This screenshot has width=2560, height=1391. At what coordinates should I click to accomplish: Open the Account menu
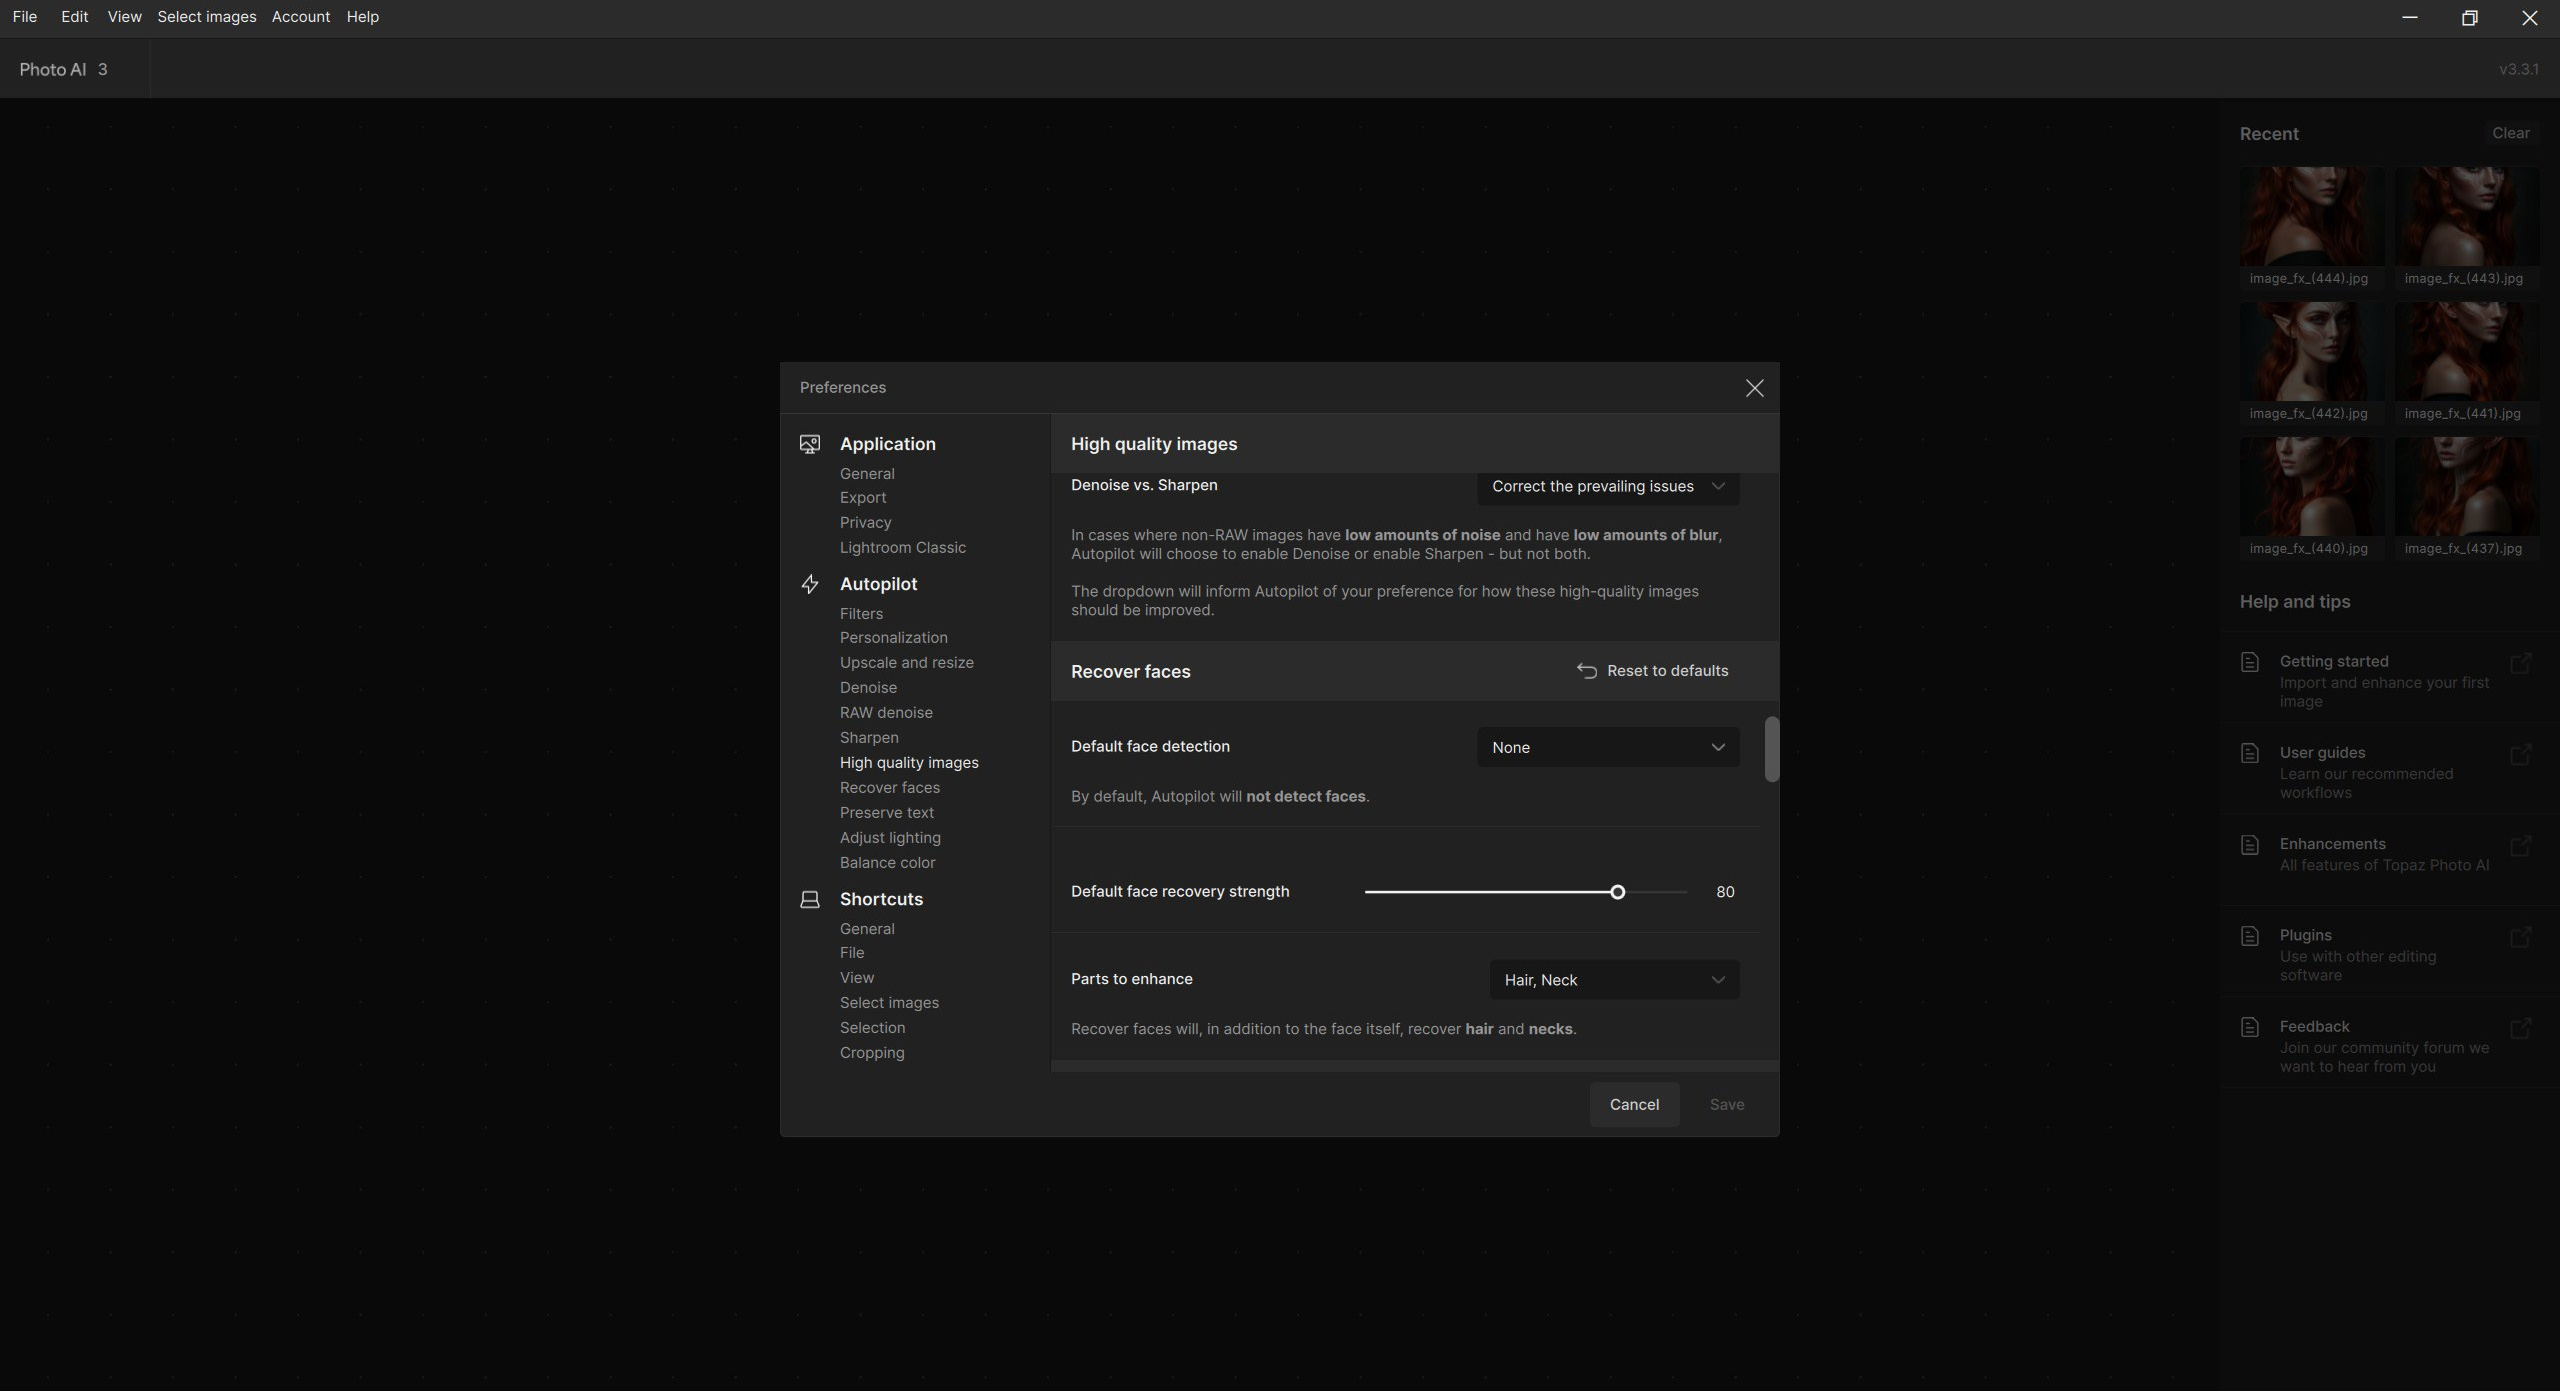click(300, 17)
